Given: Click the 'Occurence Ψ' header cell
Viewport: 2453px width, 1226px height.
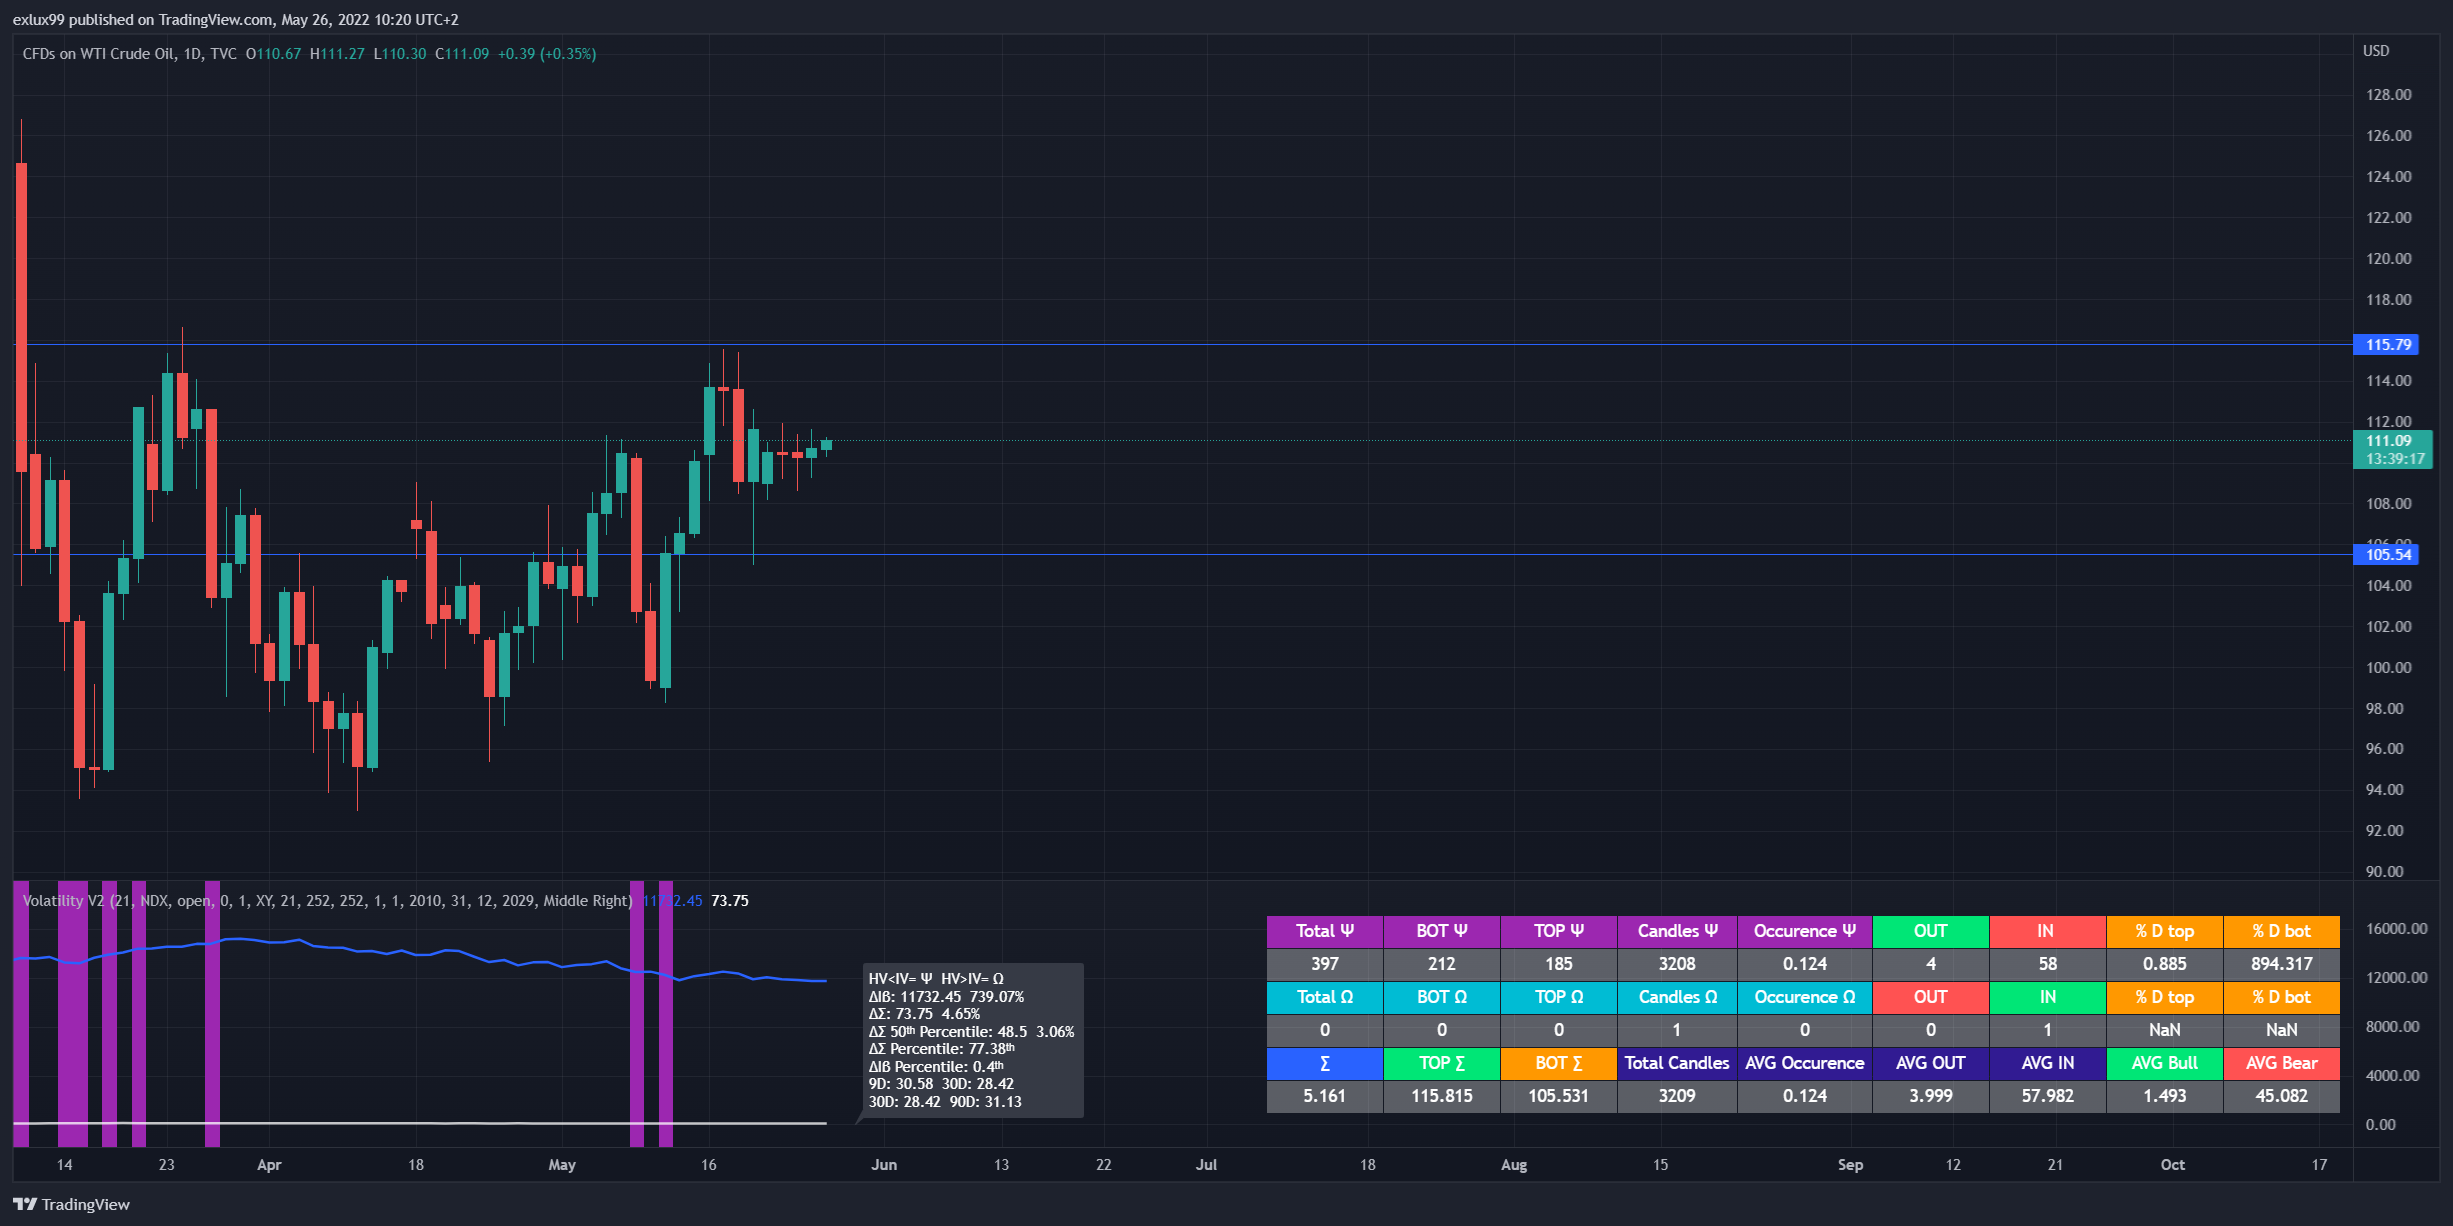Looking at the screenshot, I should (x=1805, y=931).
